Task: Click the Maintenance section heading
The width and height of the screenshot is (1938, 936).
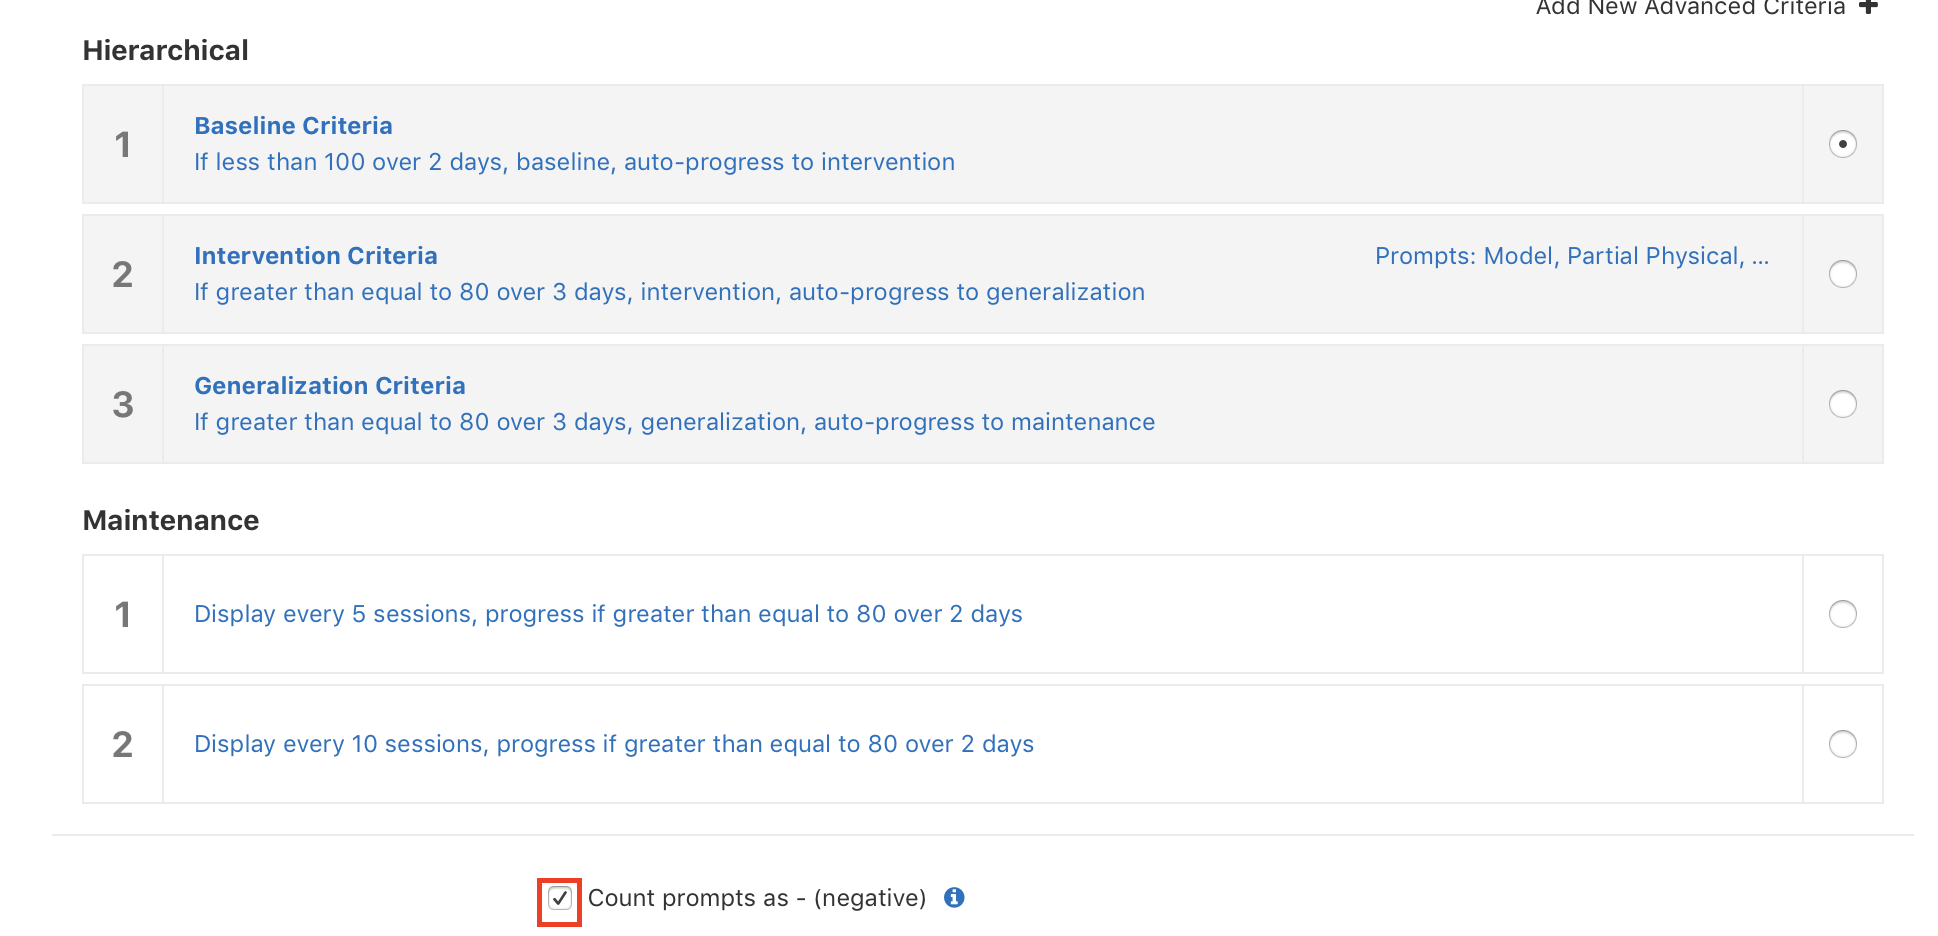Action: [171, 520]
